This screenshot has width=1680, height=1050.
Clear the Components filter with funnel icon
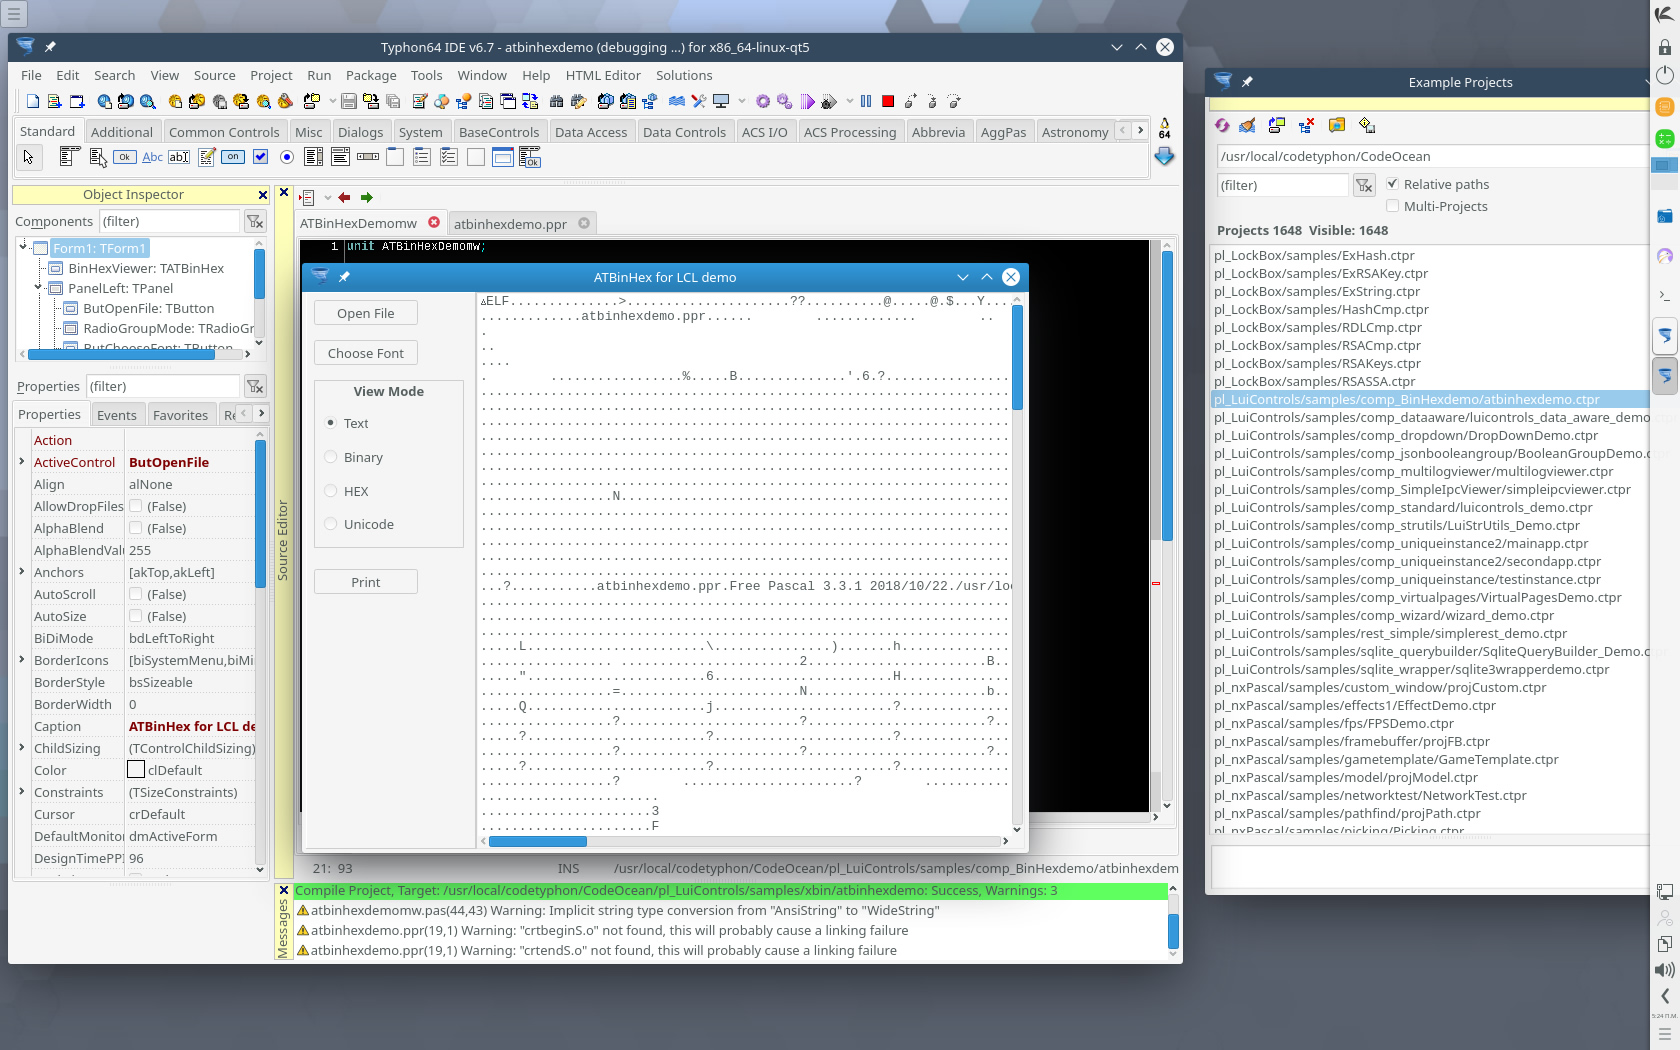255,222
